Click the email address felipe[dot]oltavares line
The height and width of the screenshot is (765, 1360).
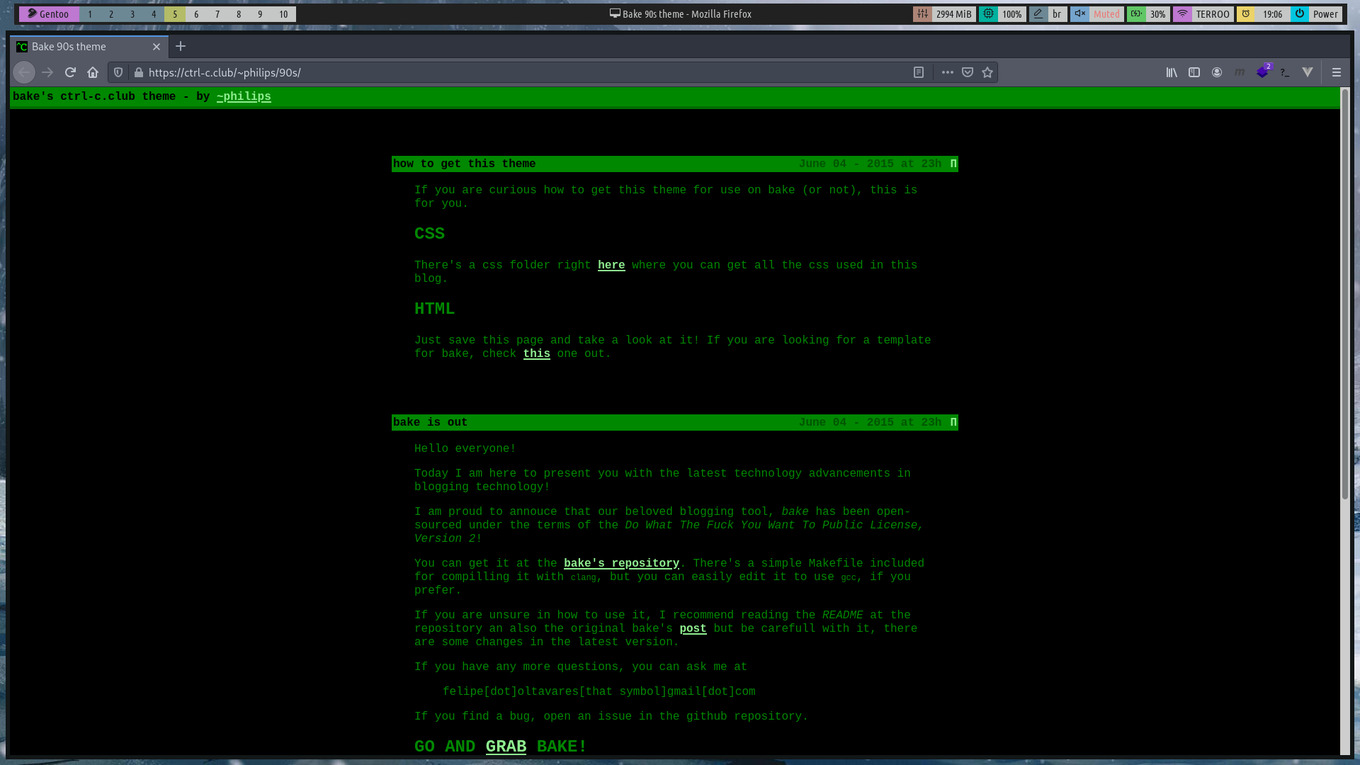coord(599,691)
